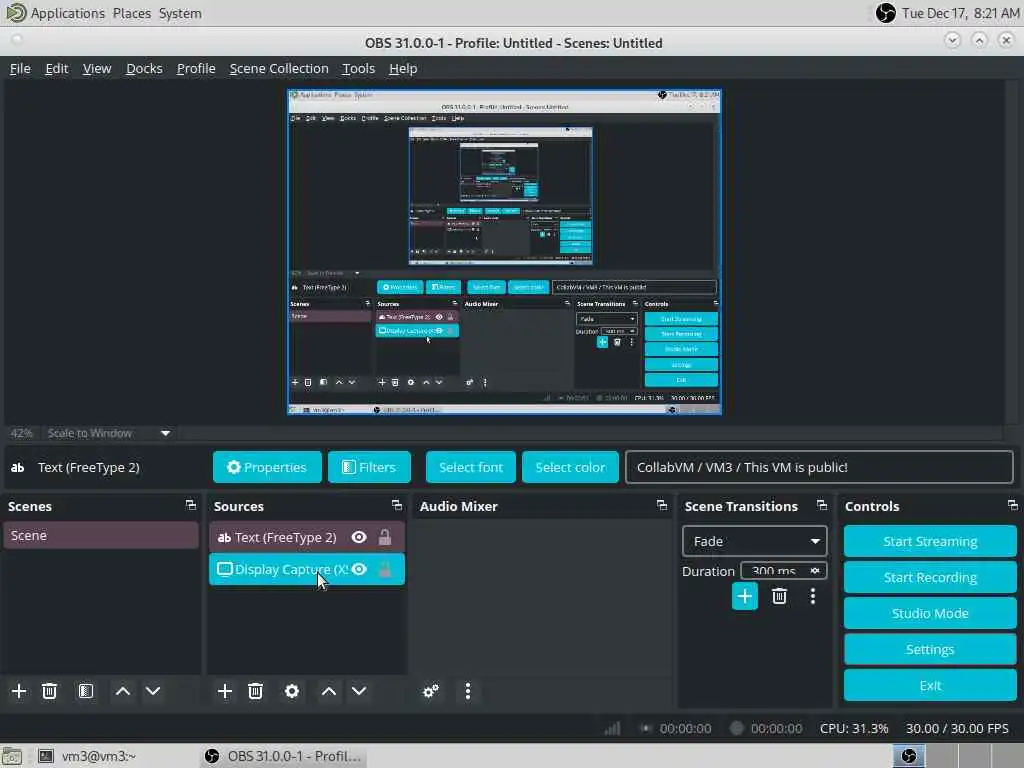Toggle visibility of the Text (FreeType 2) source
The height and width of the screenshot is (768, 1024).
point(359,537)
